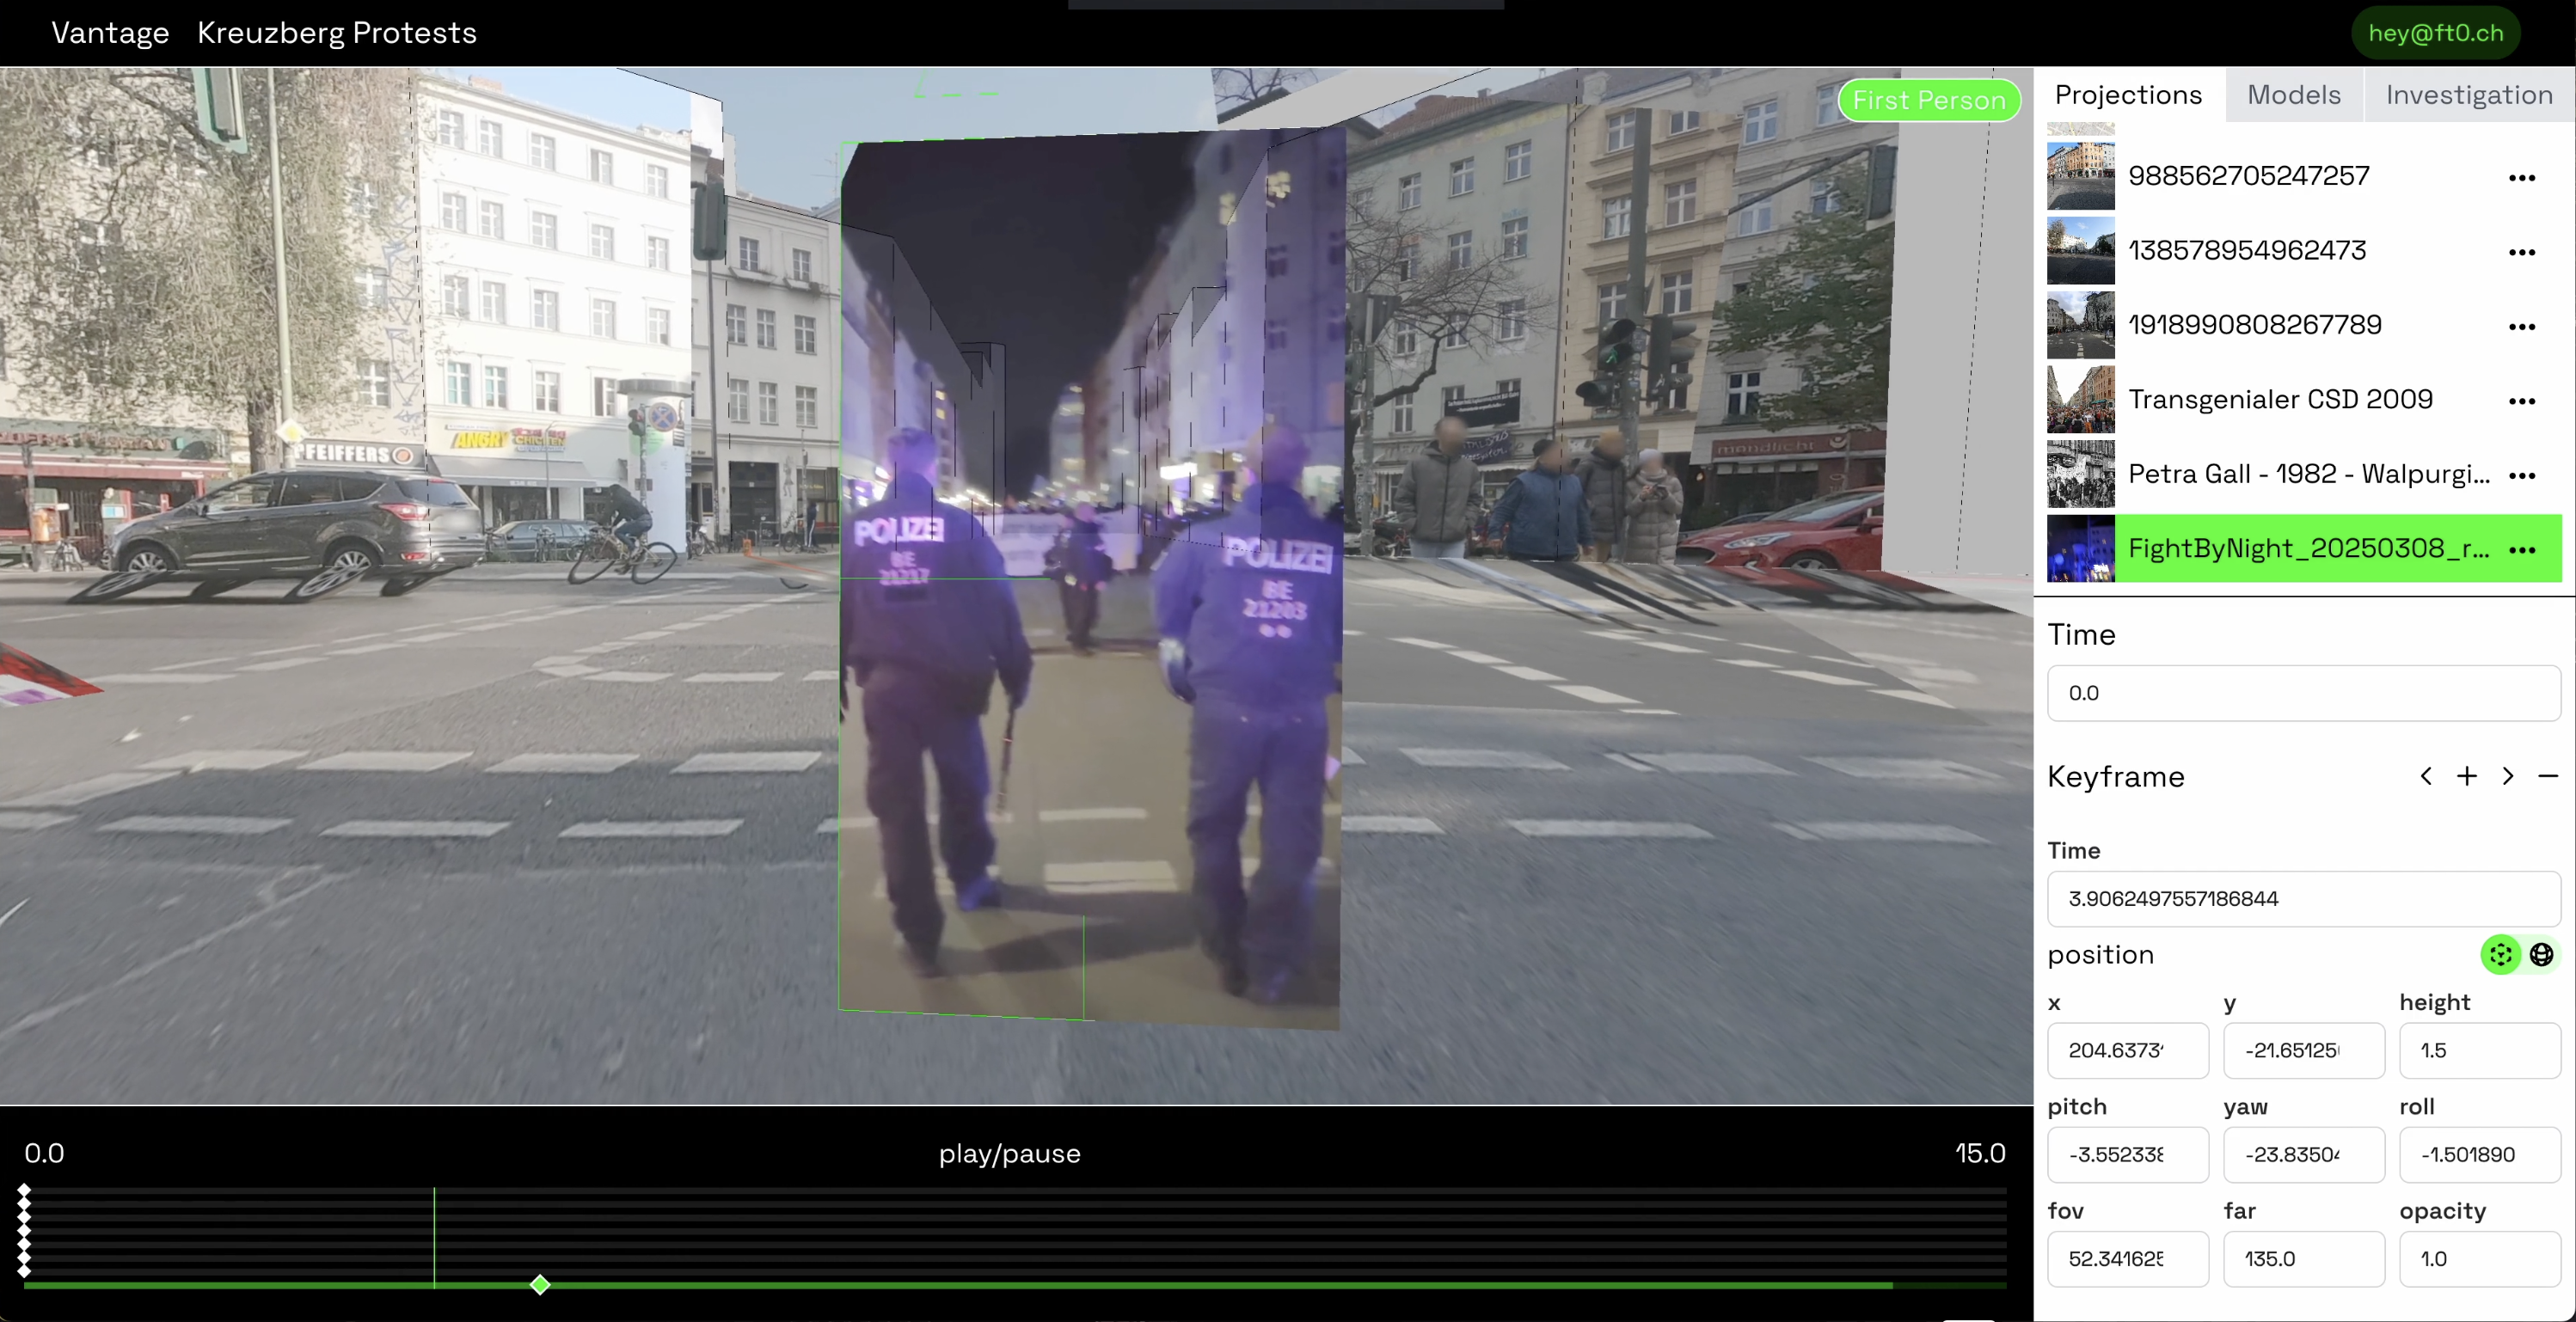Click the opacity input field
The height and width of the screenshot is (1322, 2576).
point(2478,1259)
